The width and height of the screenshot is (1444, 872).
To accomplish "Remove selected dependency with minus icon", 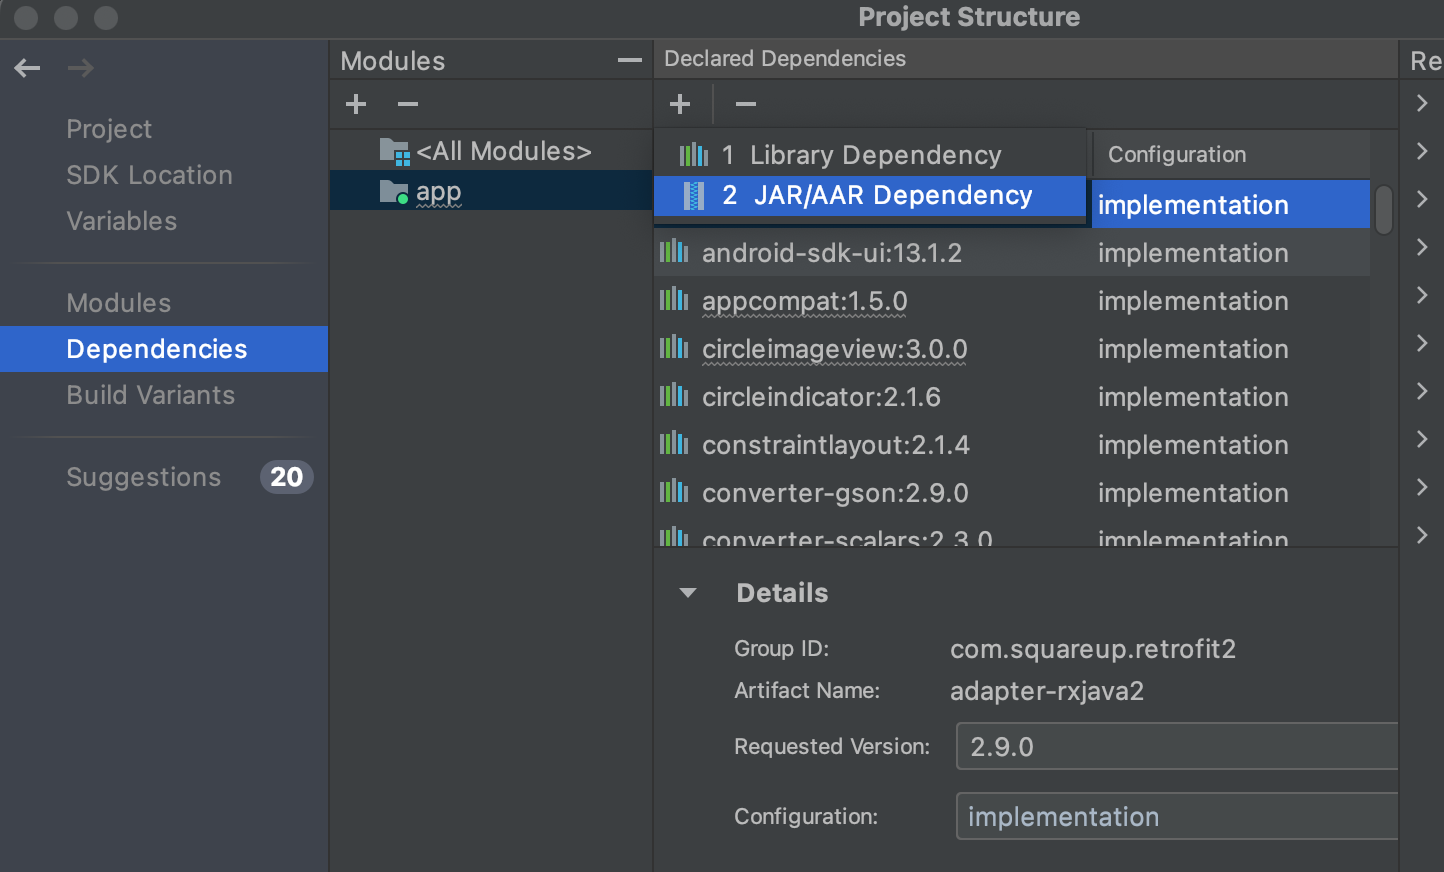I will click(x=746, y=104).
